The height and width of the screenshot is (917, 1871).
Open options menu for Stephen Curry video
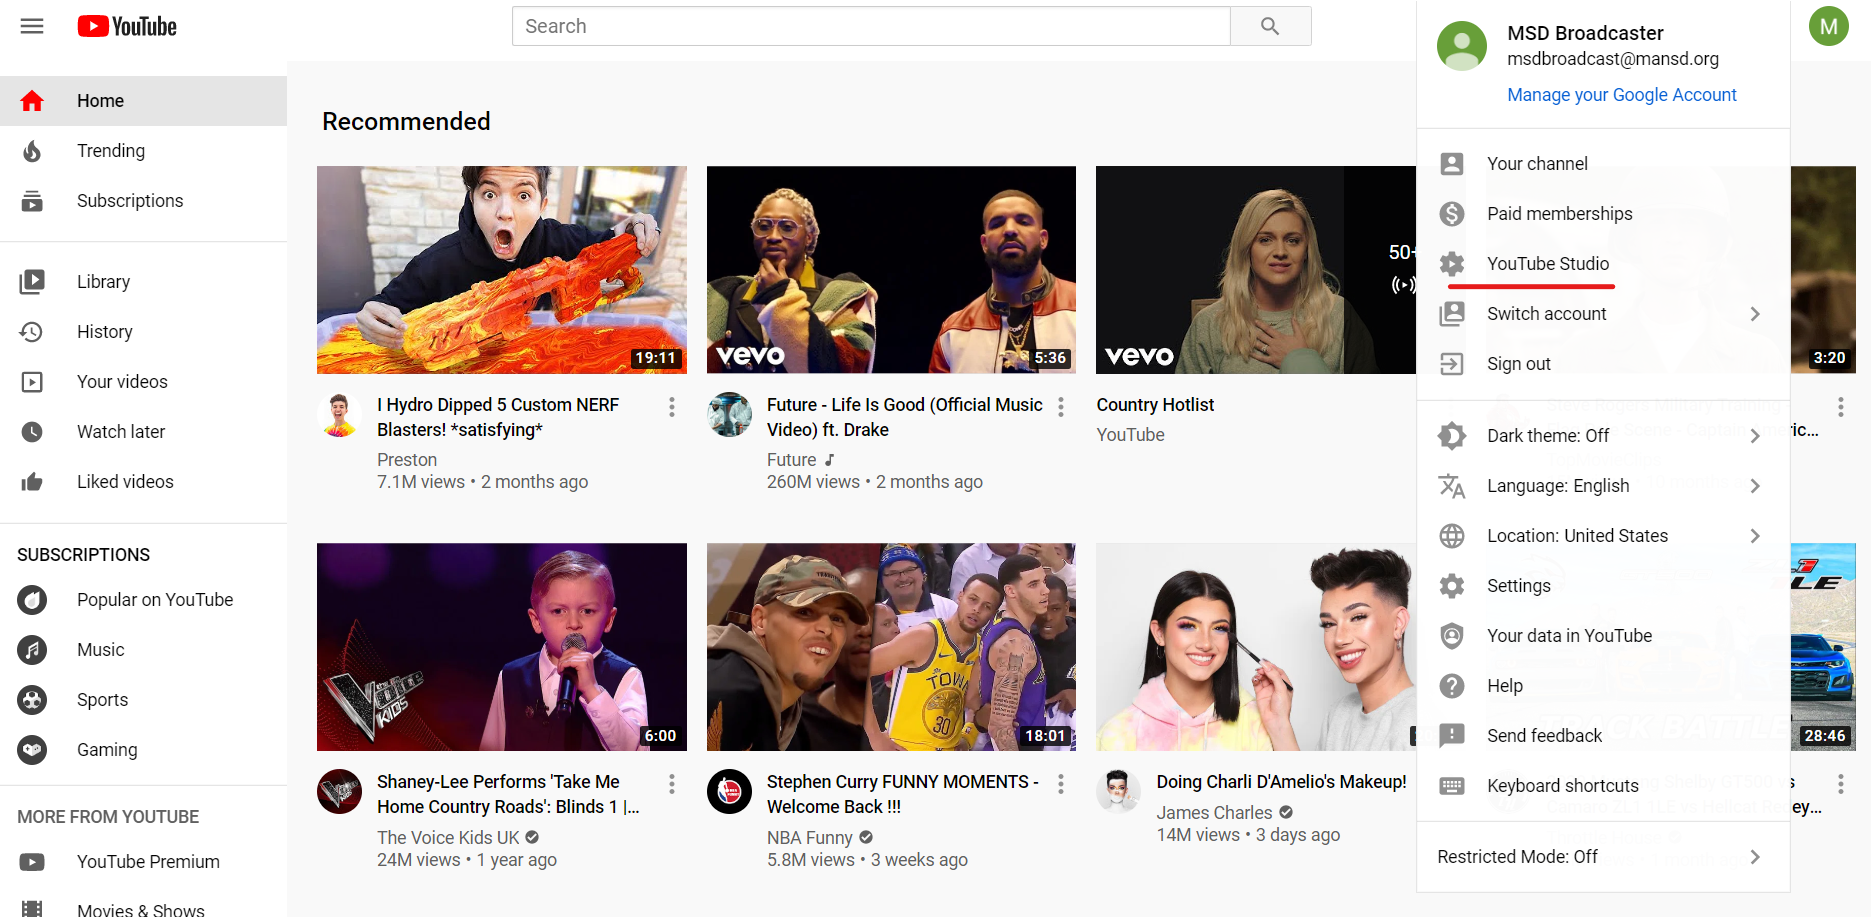1061,784
